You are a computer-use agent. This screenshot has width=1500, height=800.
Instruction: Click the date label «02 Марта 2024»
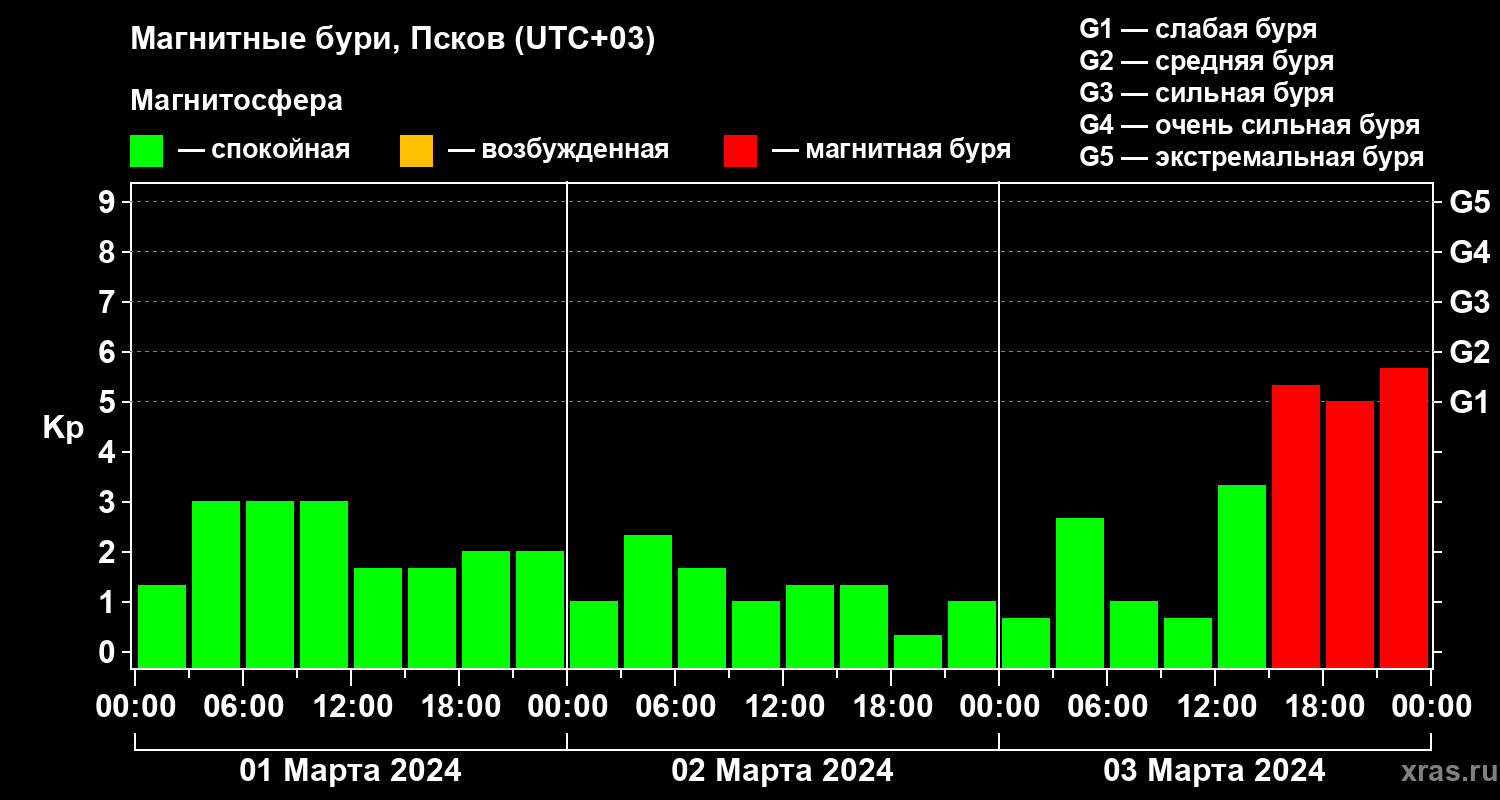[x=782, y=771]
